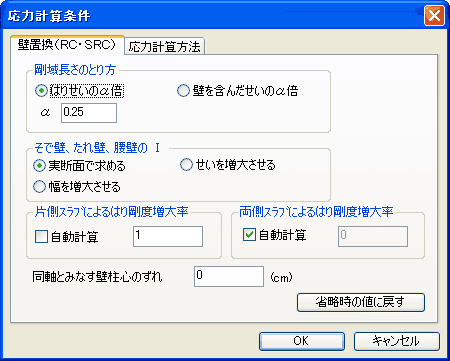This screenshot has width=450, height=361.
Task: Click the α value input field
Action: 89,113
